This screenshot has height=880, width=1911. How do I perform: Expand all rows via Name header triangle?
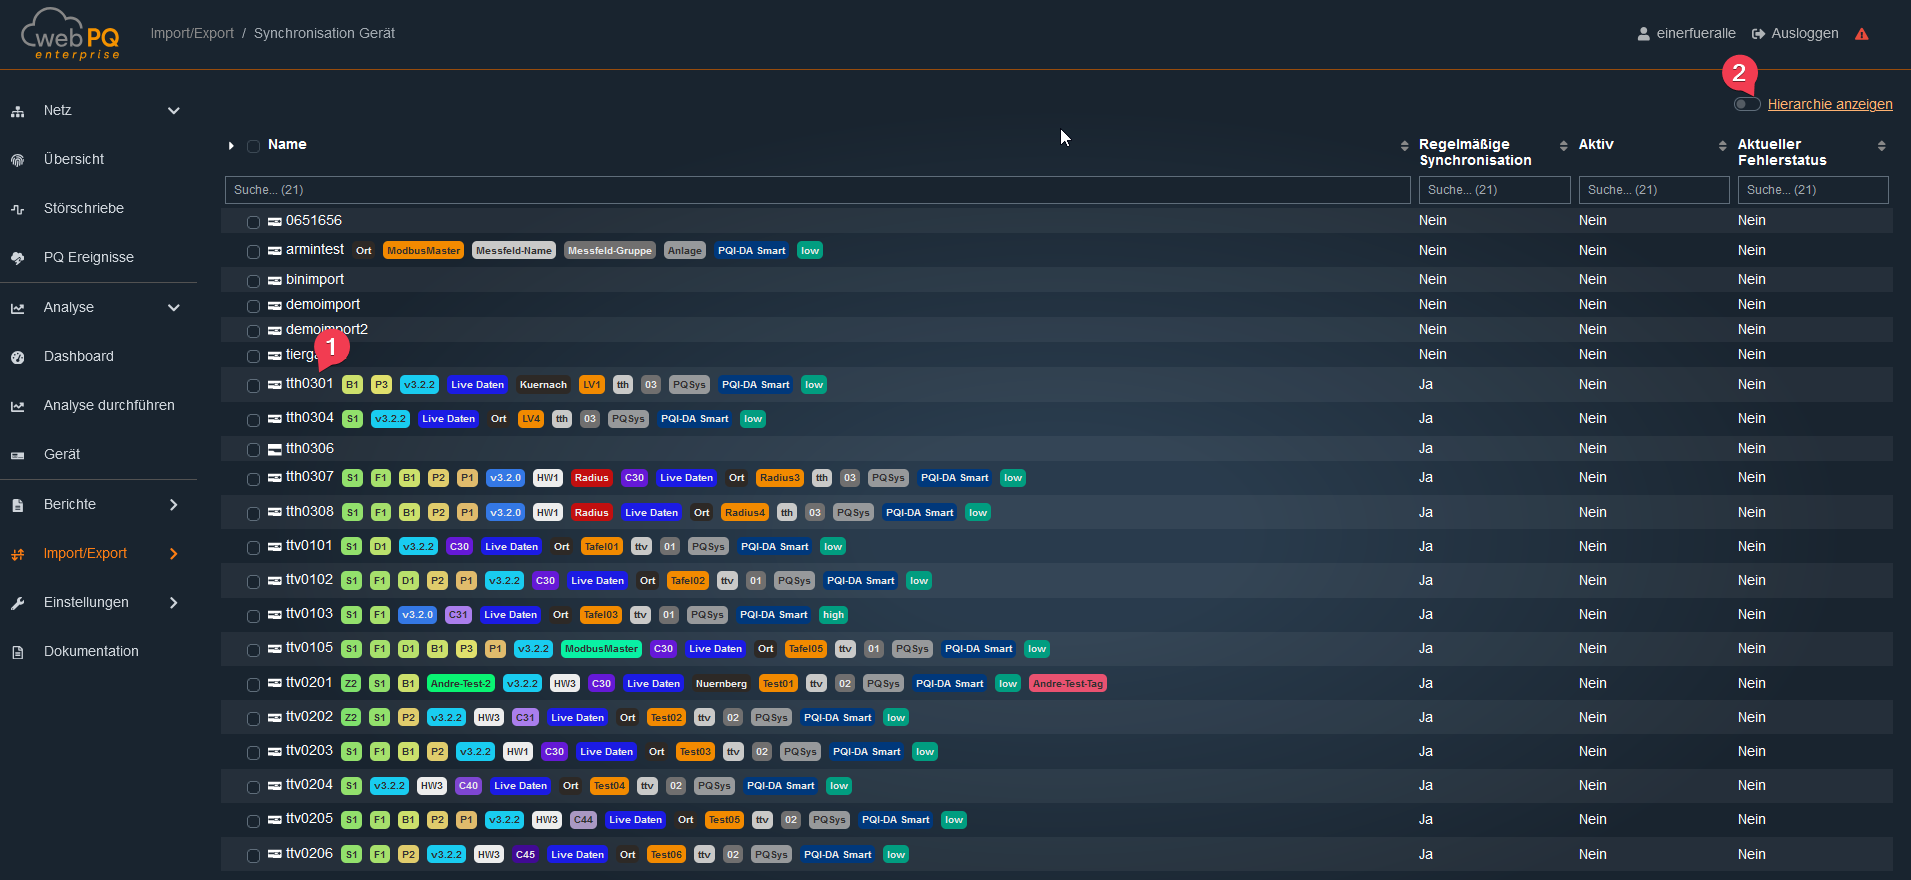[x=231, y=146]
